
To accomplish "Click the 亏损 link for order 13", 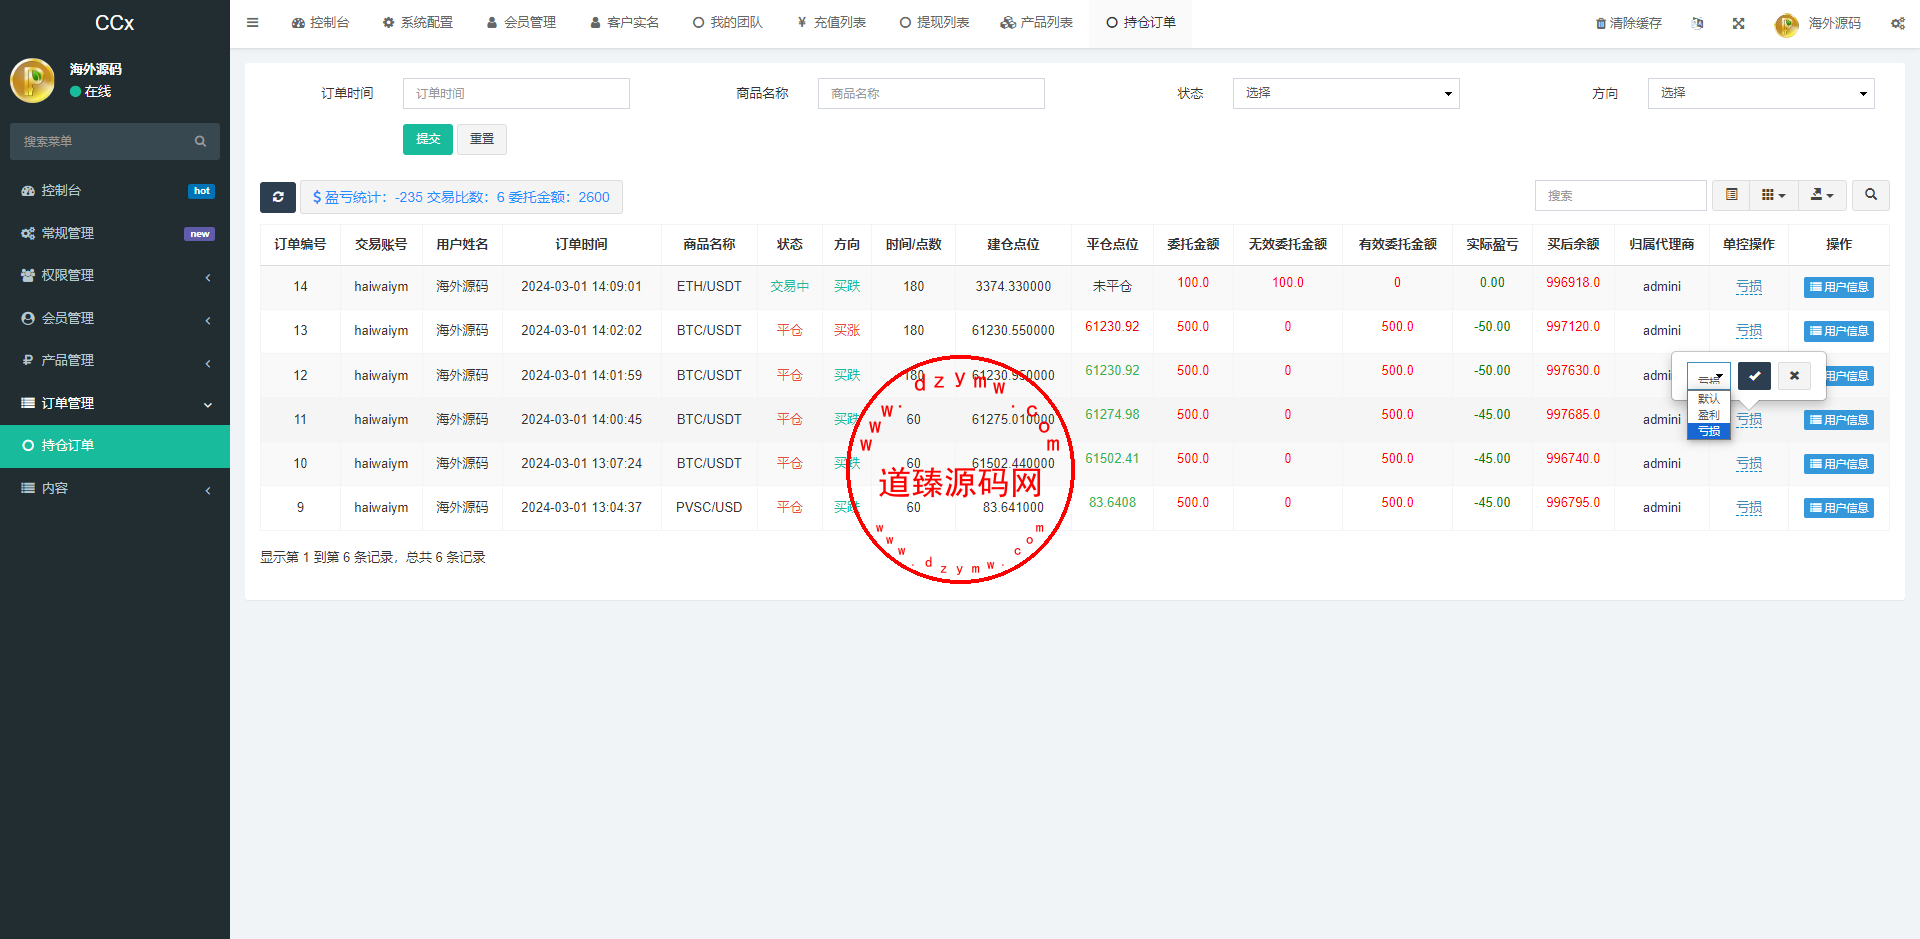I will (x=1748, y=331).
